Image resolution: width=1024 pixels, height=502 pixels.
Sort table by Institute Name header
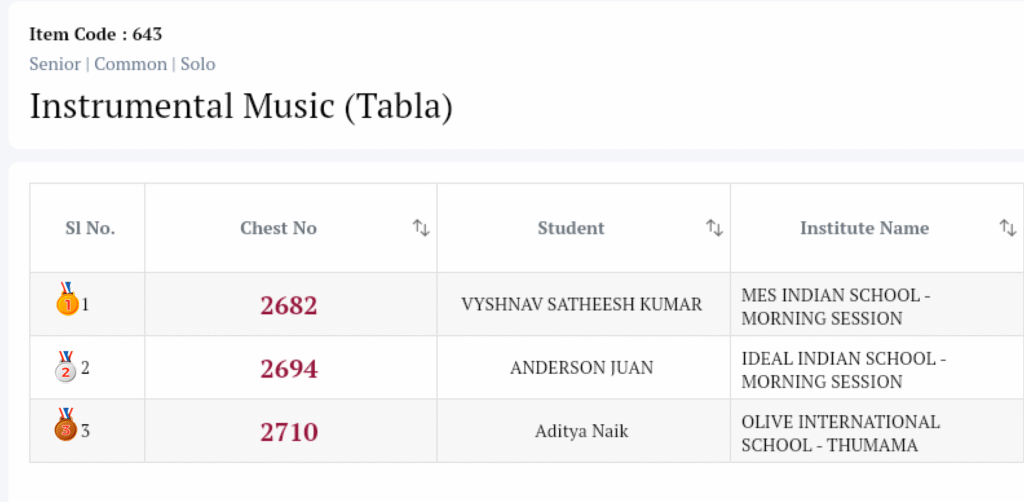[x=864, y=228]
